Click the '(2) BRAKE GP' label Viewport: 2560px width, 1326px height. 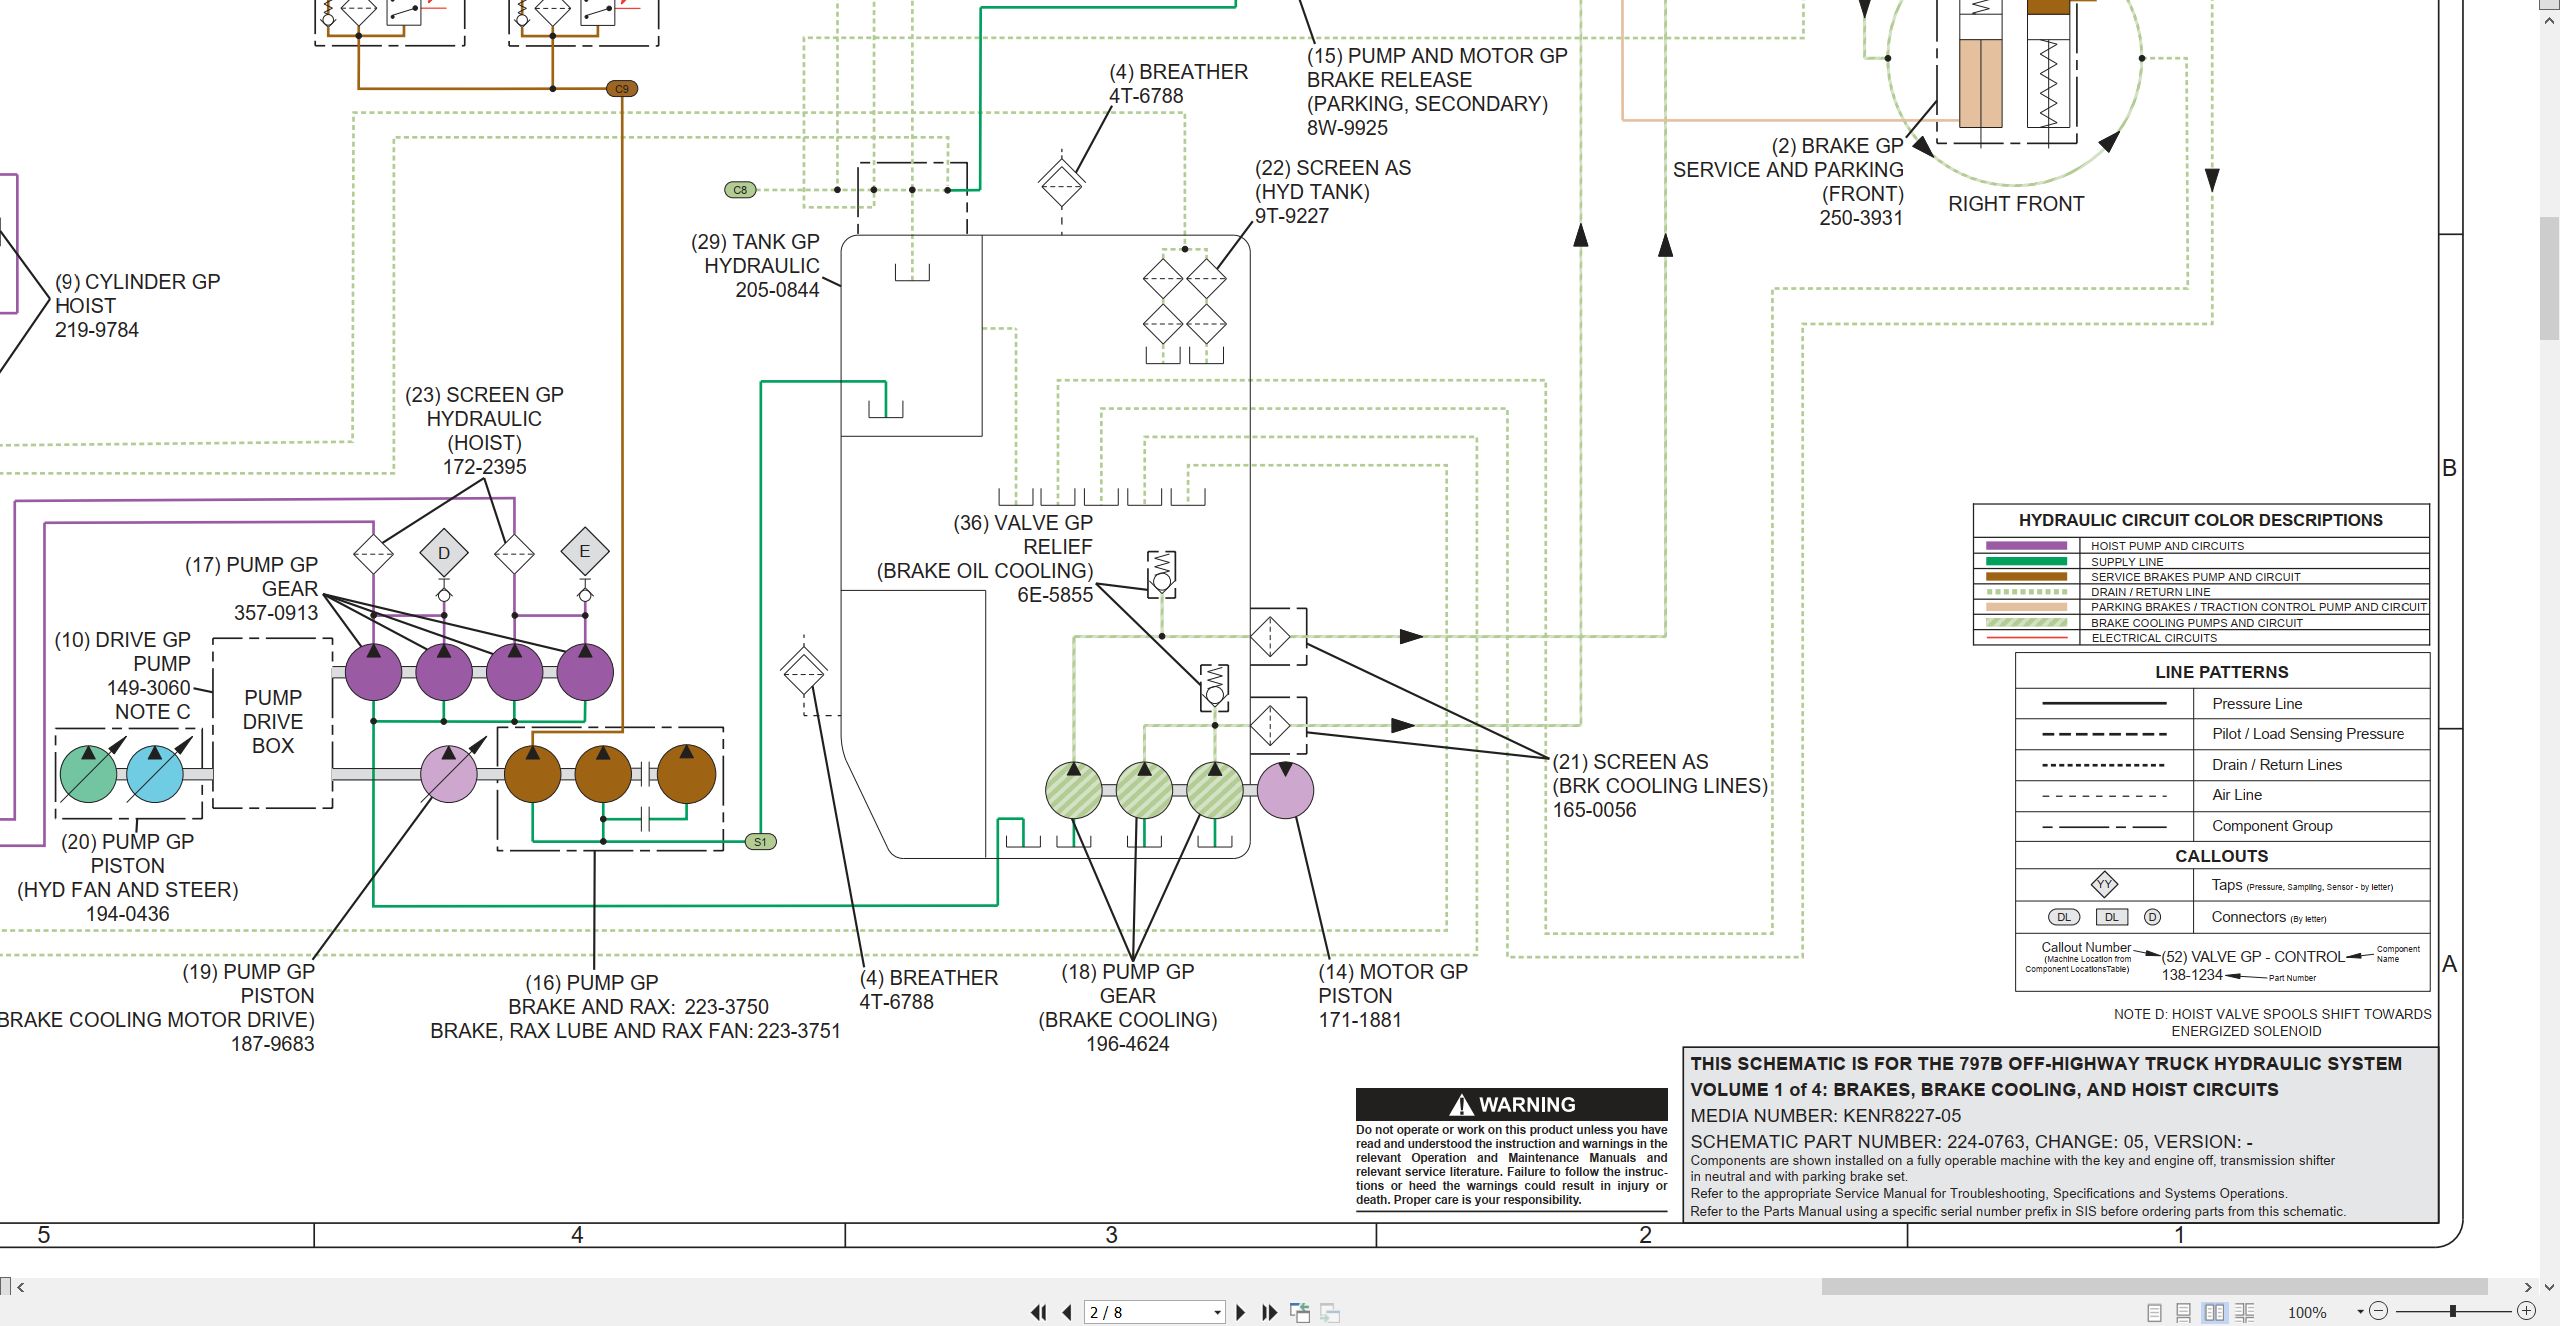(1789, 182)
